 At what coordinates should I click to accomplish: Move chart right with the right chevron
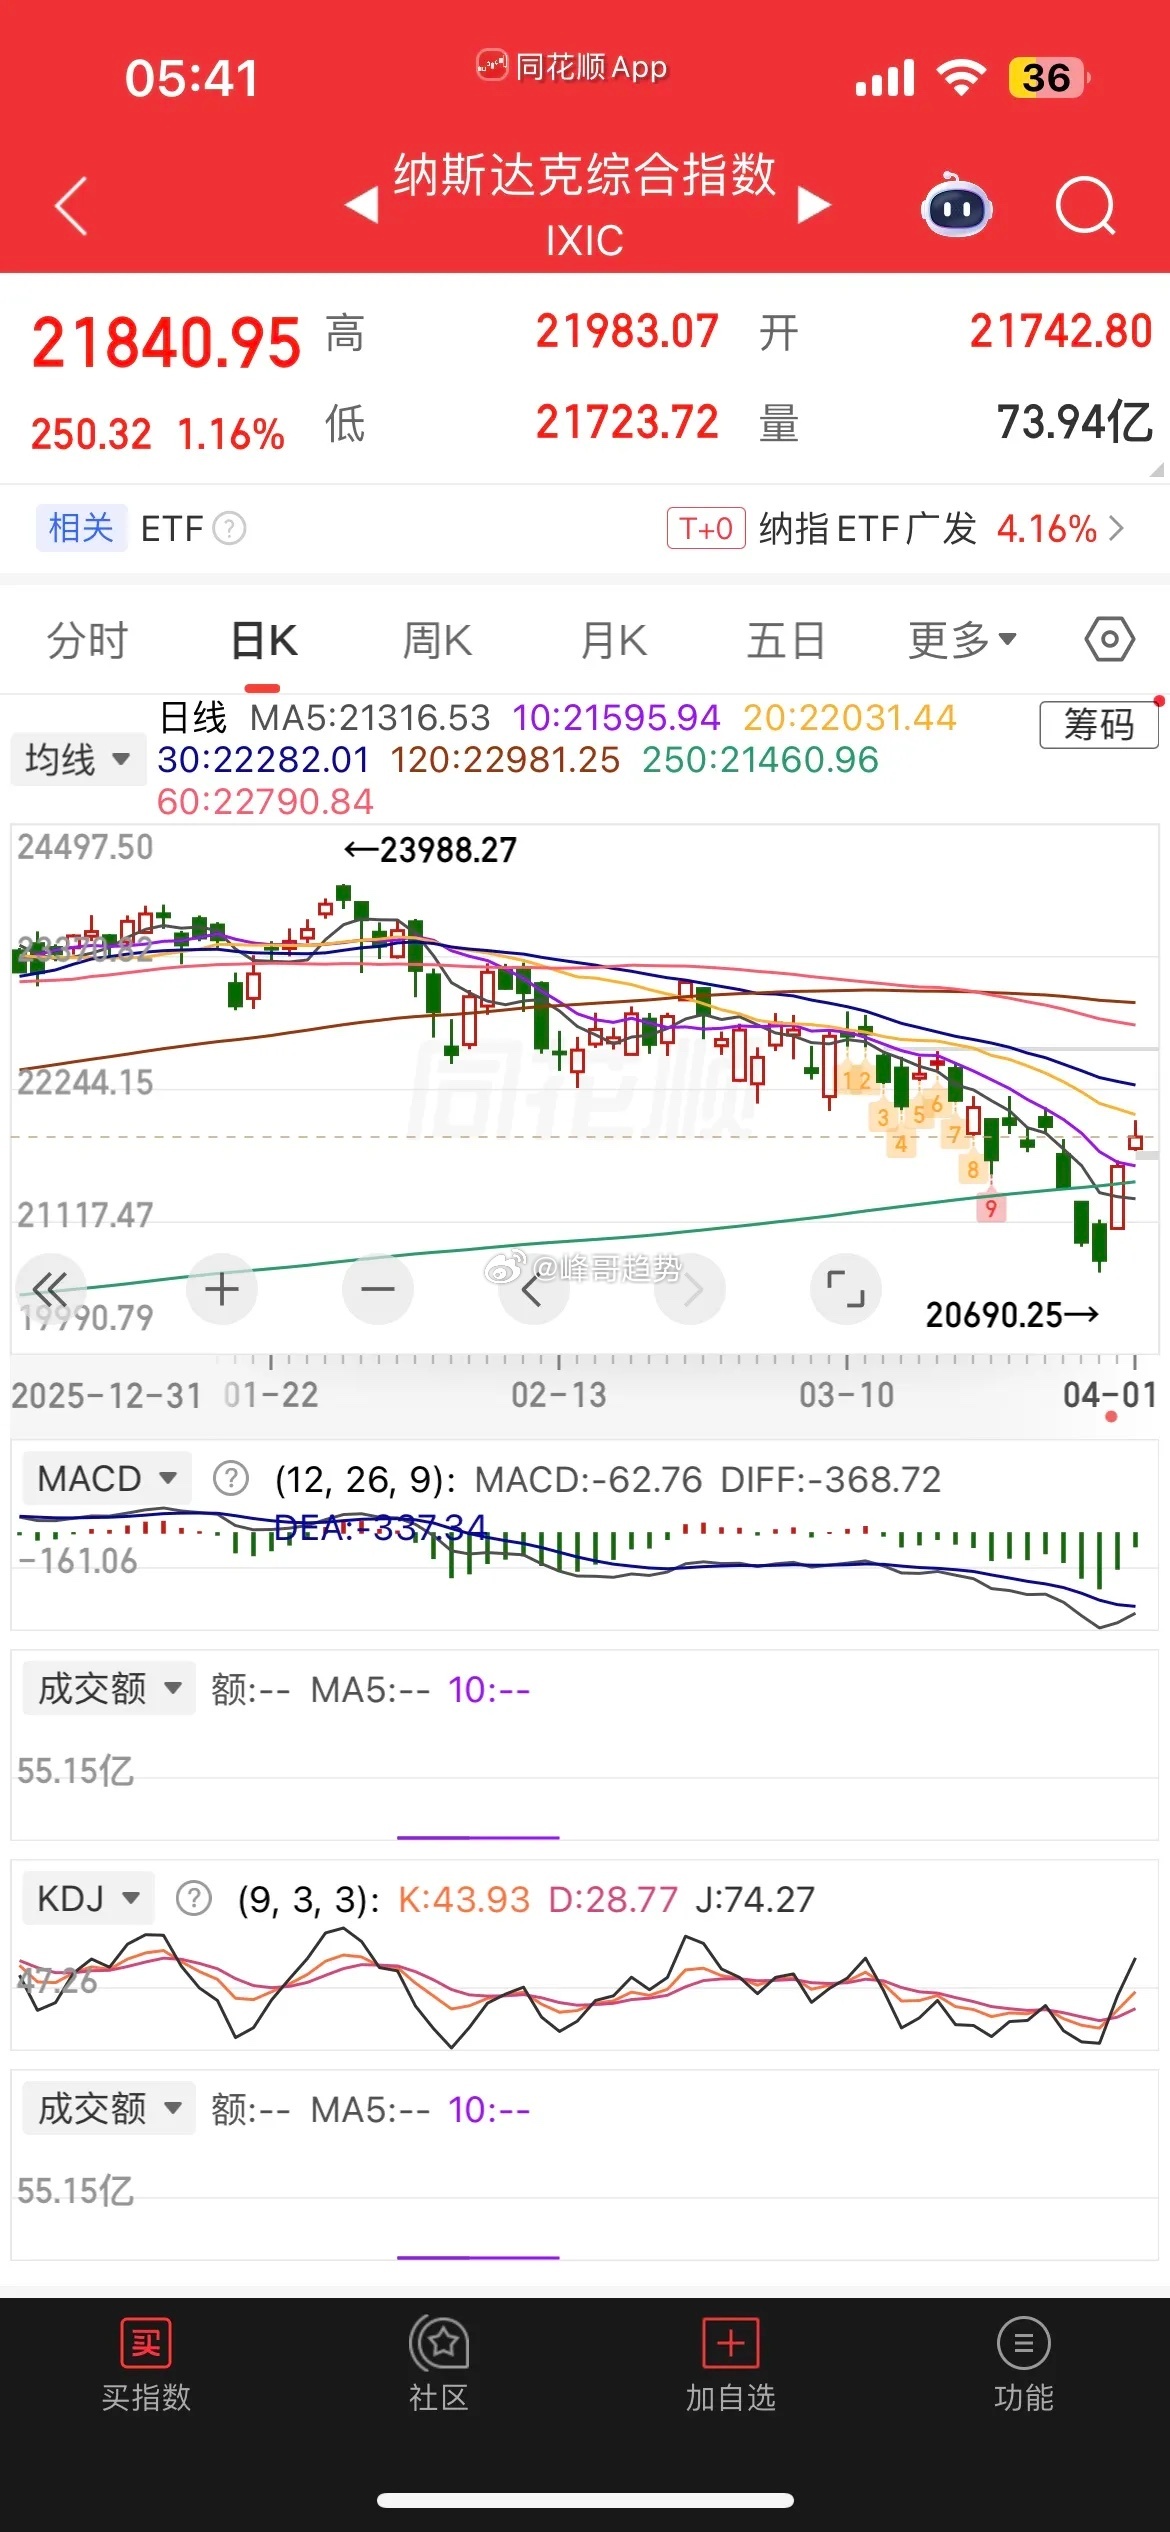click(690, 1288)
